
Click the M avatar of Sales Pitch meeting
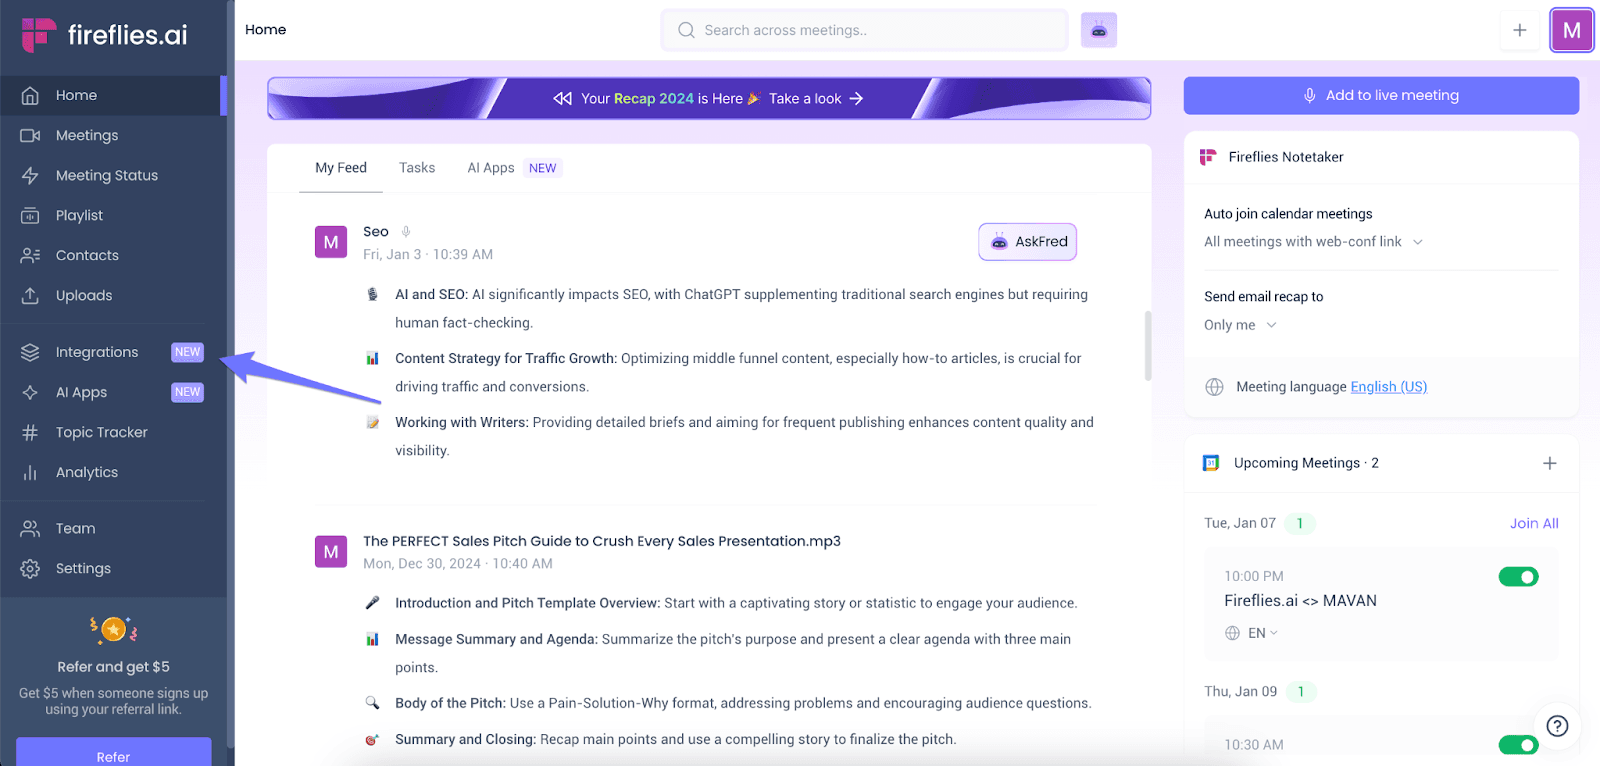[x=331, y=551]
